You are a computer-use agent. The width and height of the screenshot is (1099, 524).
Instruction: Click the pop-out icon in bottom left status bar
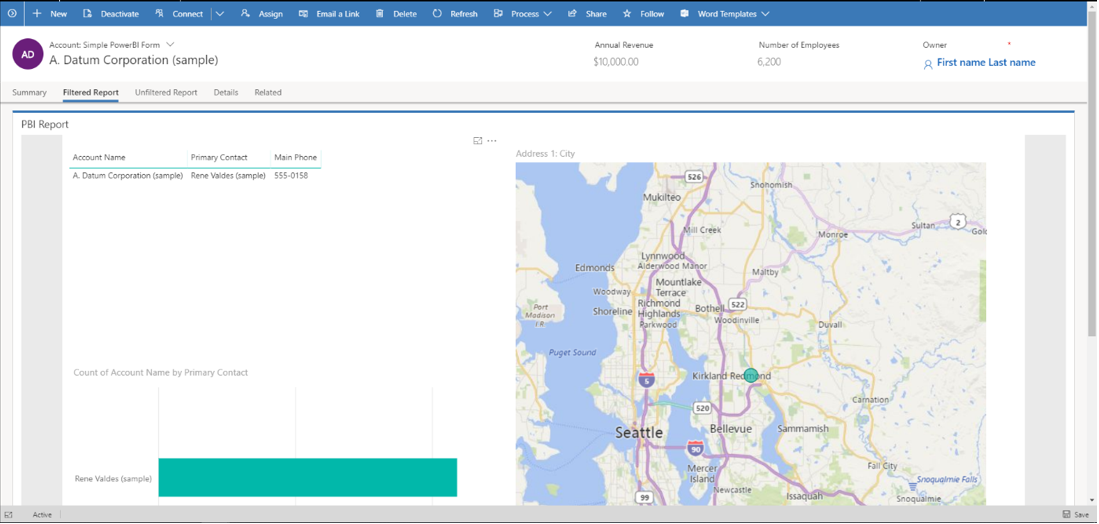click(9, 514)
